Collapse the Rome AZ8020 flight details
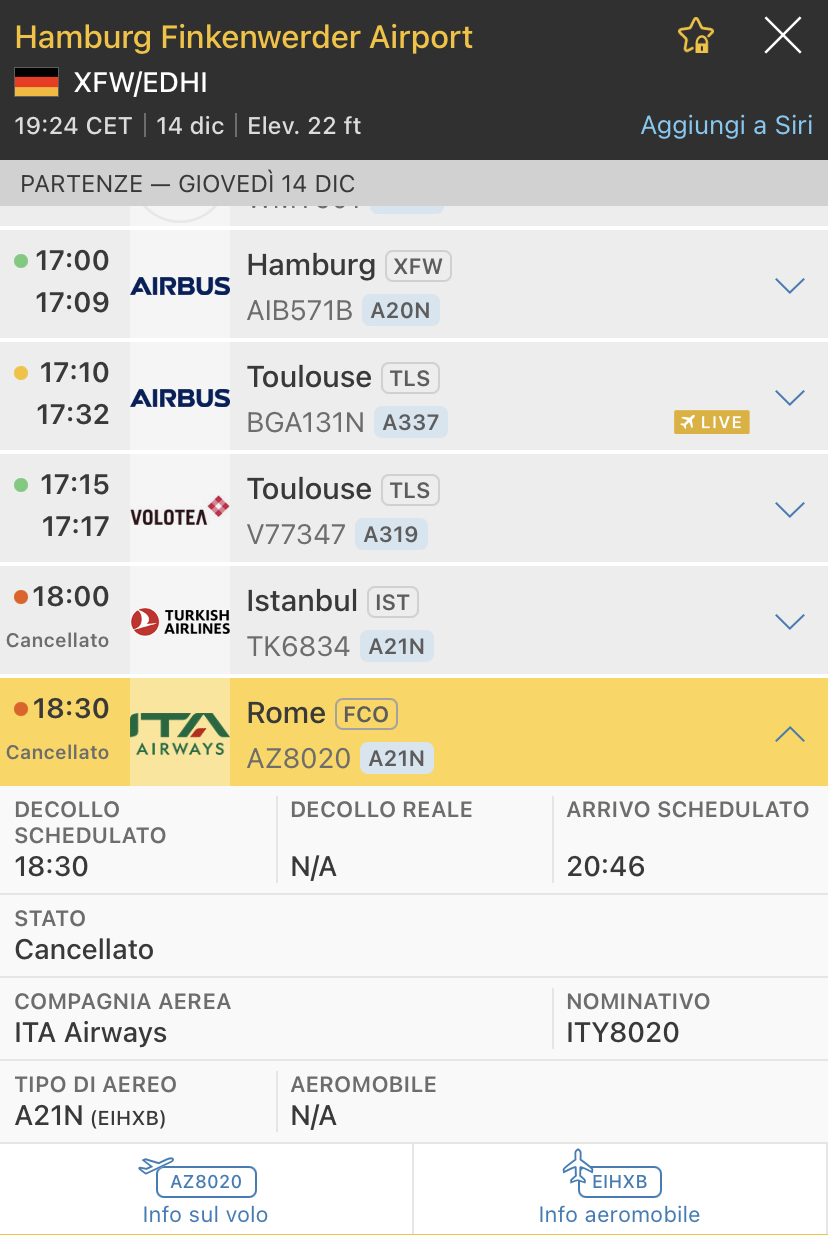The image size is (828, 1235). (790, 734)
